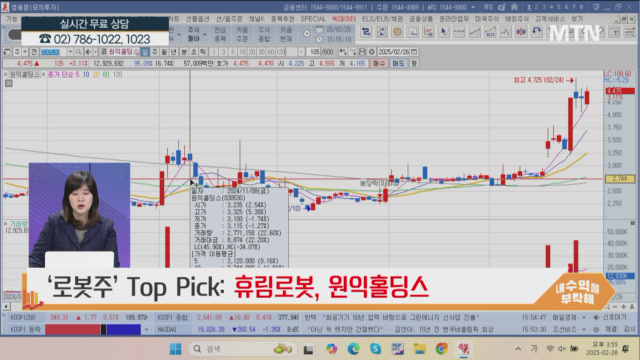
Task: Switch chart to weekly (주) period
Action: [x=155, y=52]
